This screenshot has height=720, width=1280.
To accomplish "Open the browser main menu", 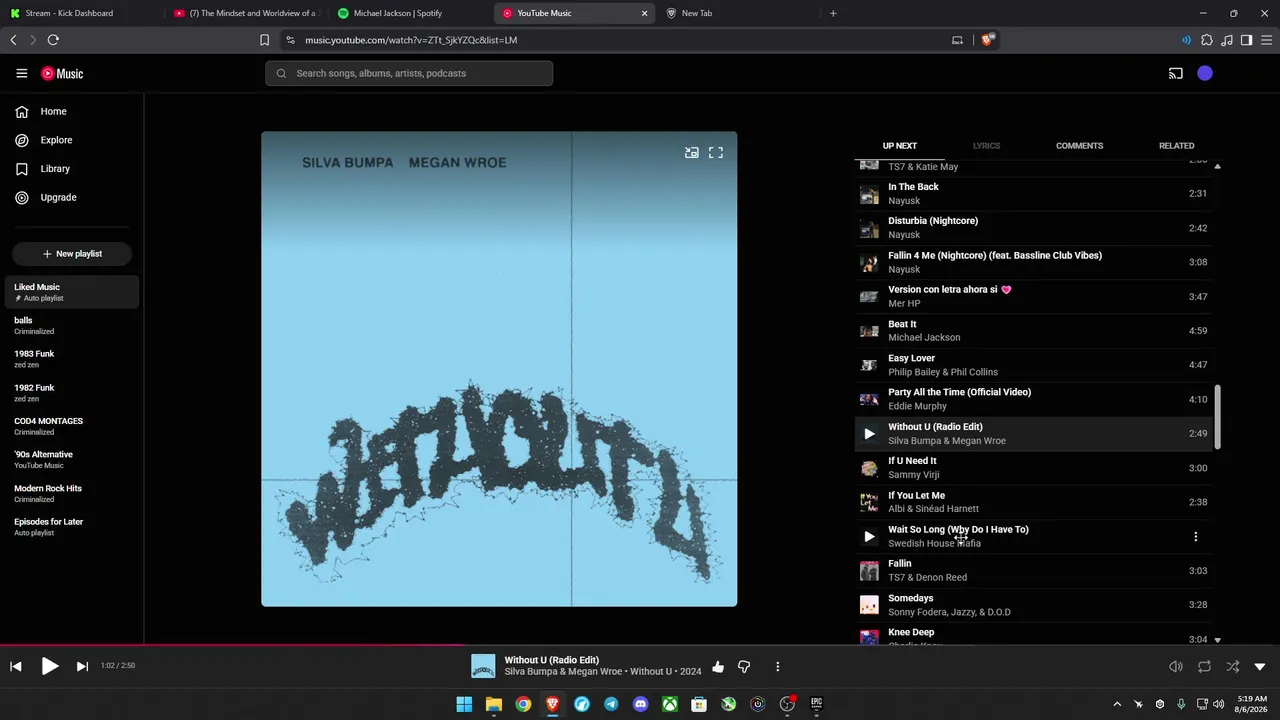I will 1266,40.
